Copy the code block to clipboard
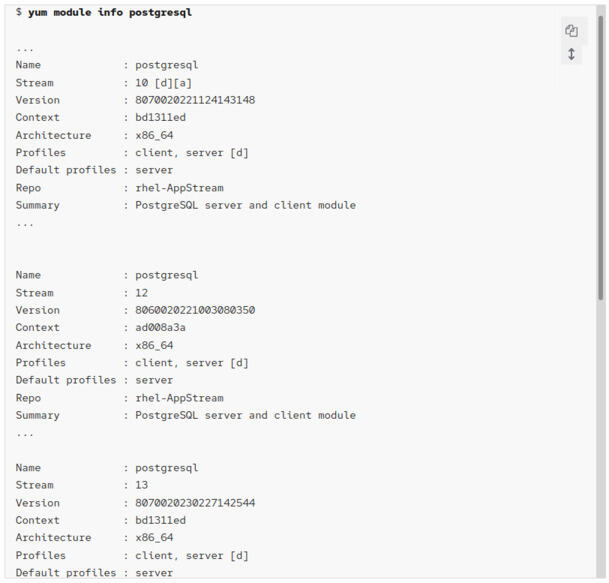 click(x=571, y=31)
